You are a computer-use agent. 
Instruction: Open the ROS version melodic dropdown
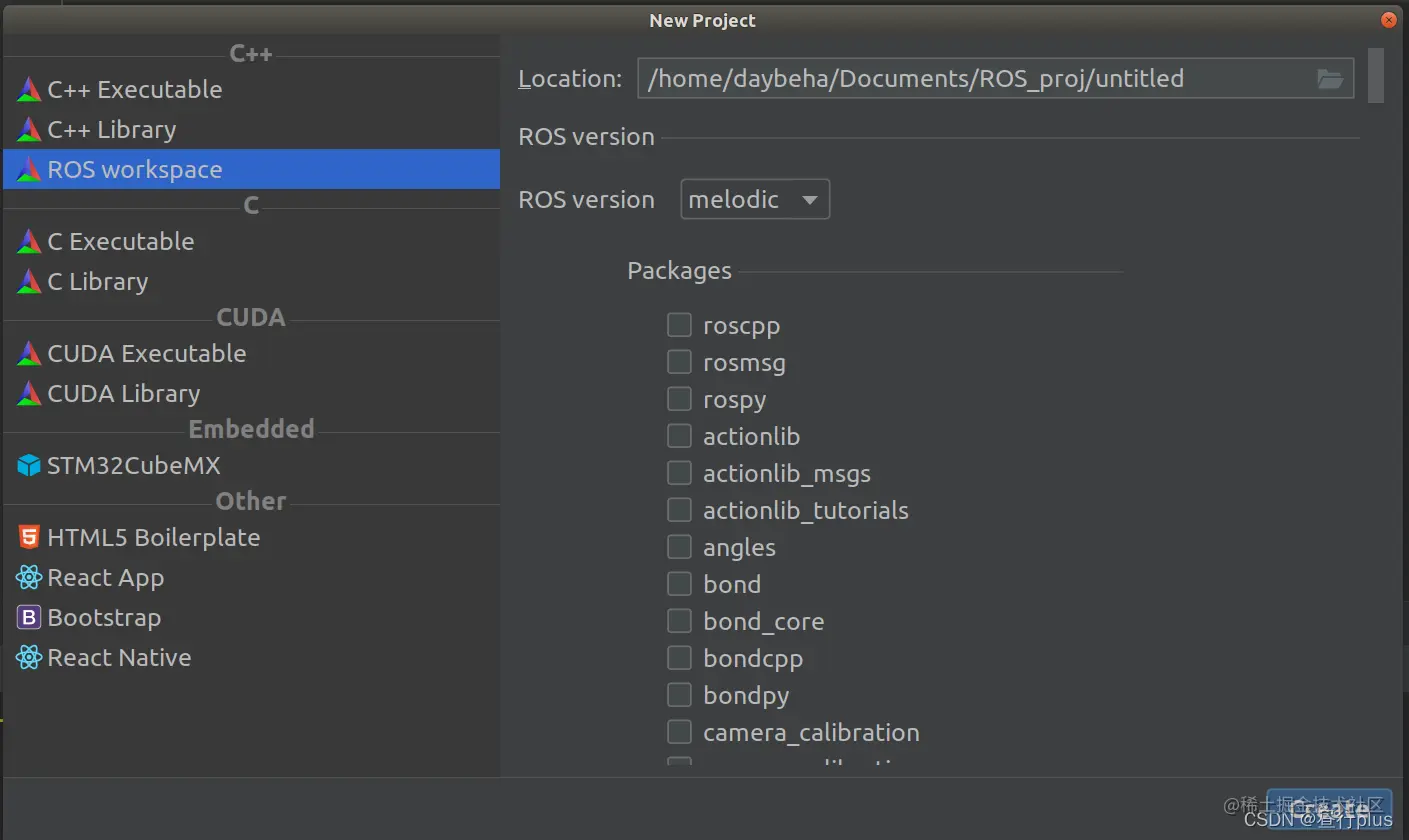pyautogui.click(x=755, y=200)
